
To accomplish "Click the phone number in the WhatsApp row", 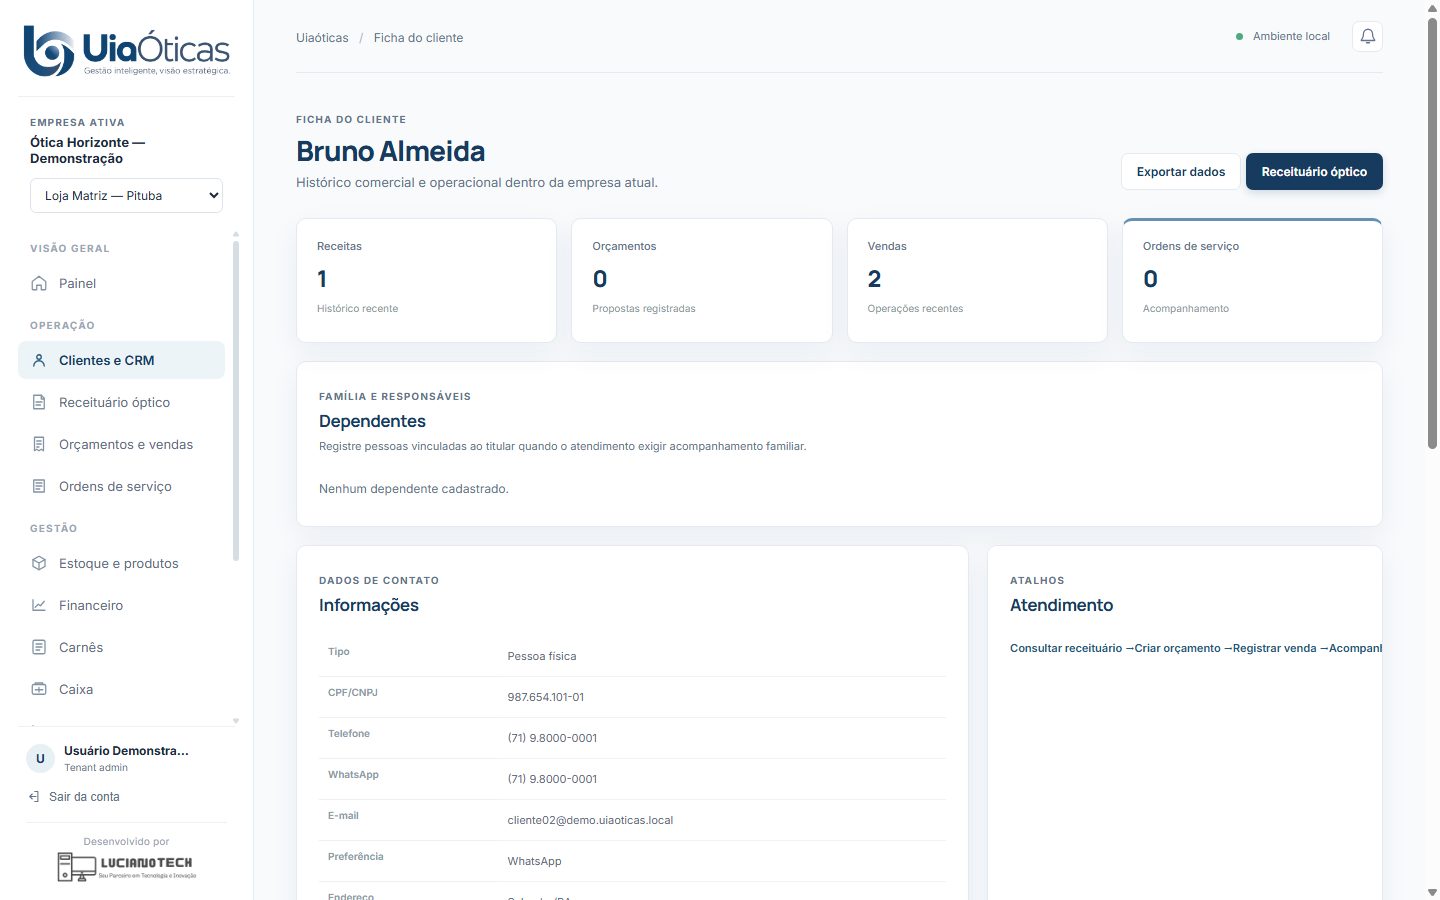I will (552, 779).
